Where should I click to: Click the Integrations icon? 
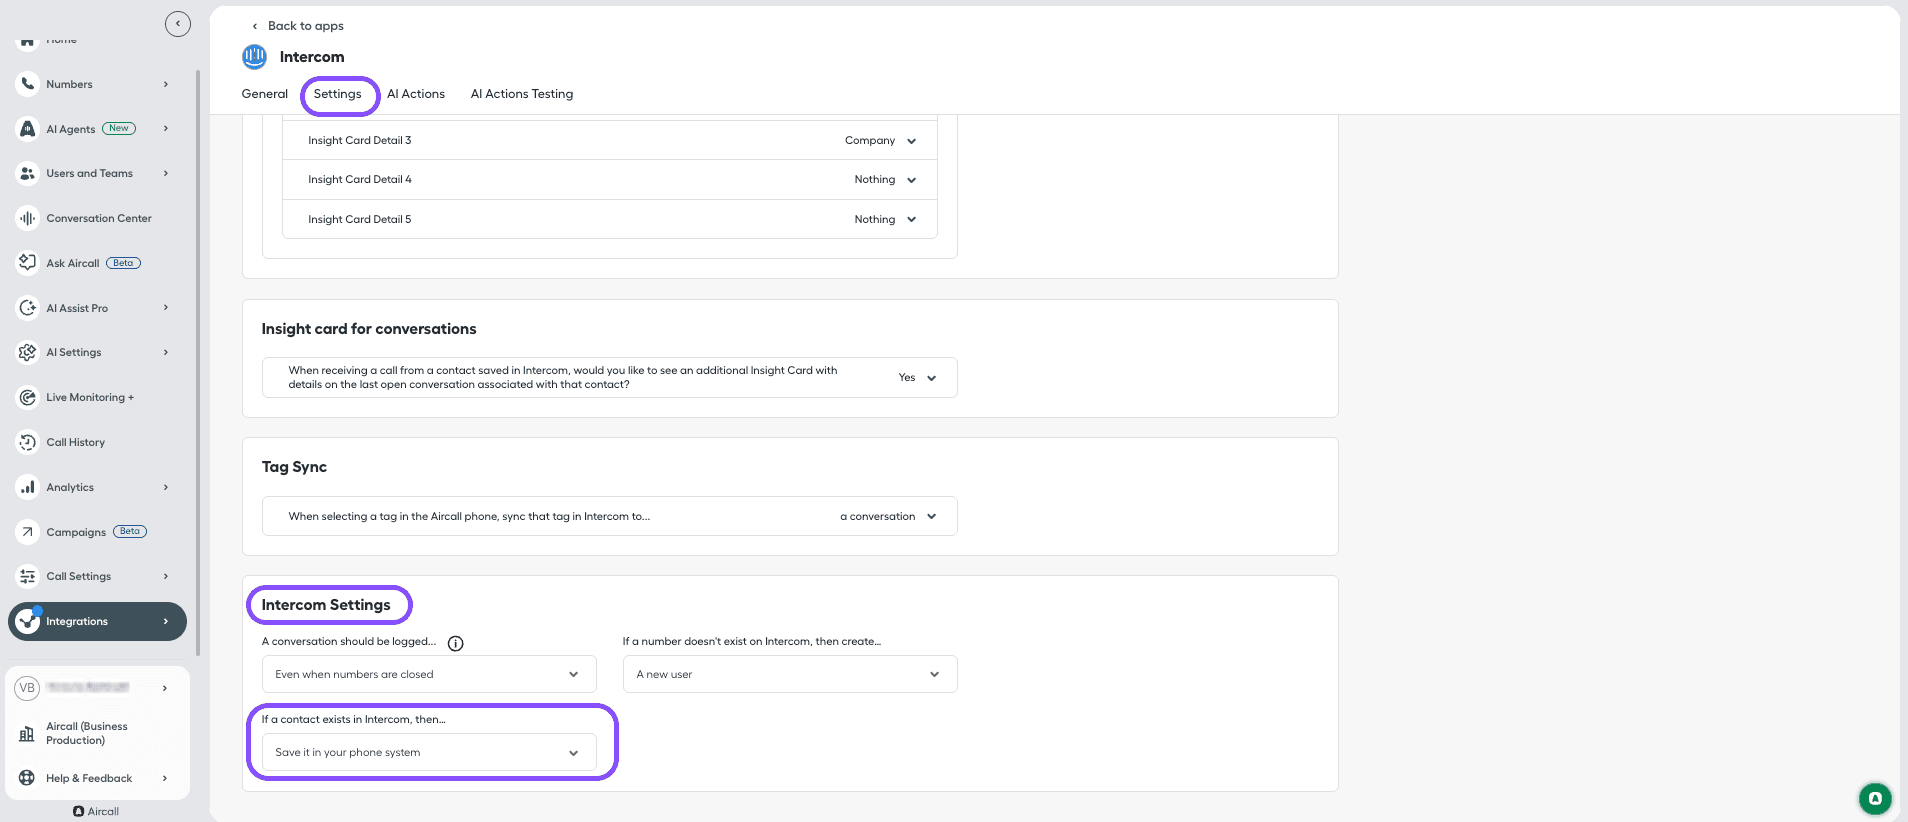tap(28, 621)
